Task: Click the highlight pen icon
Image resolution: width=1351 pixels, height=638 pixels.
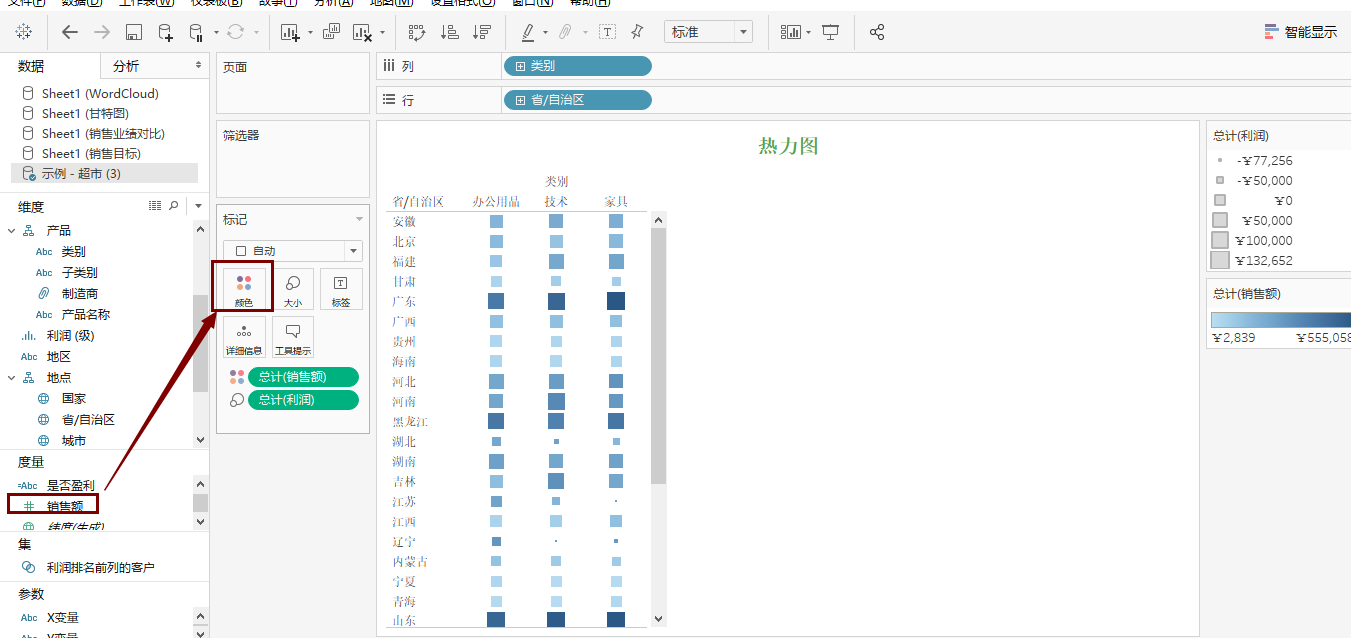Action: (x=528, y=32)
